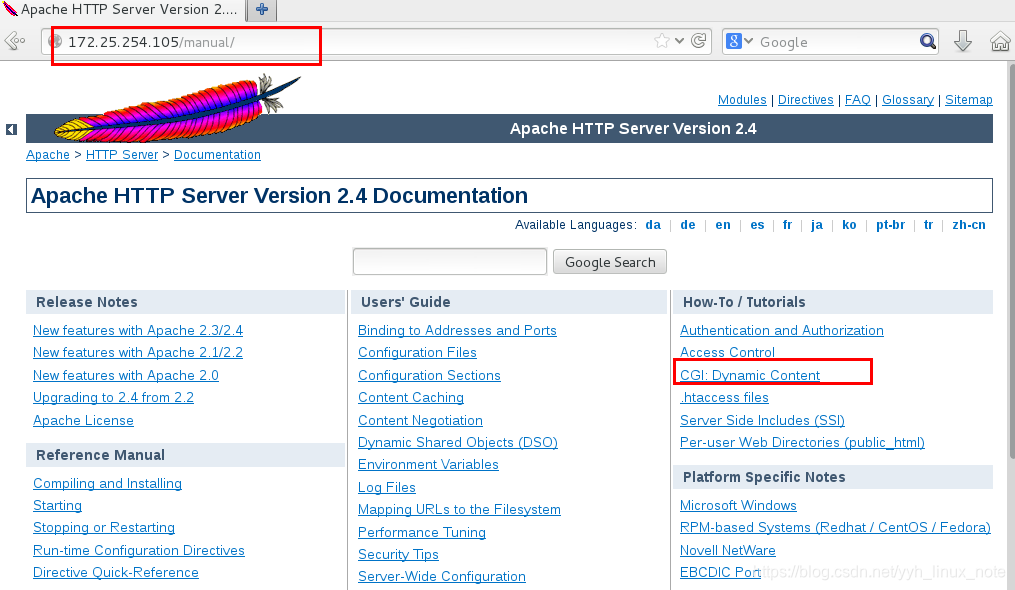
Task: Collapse sidebar with the left arrow icon
Action: click(11, 130)
